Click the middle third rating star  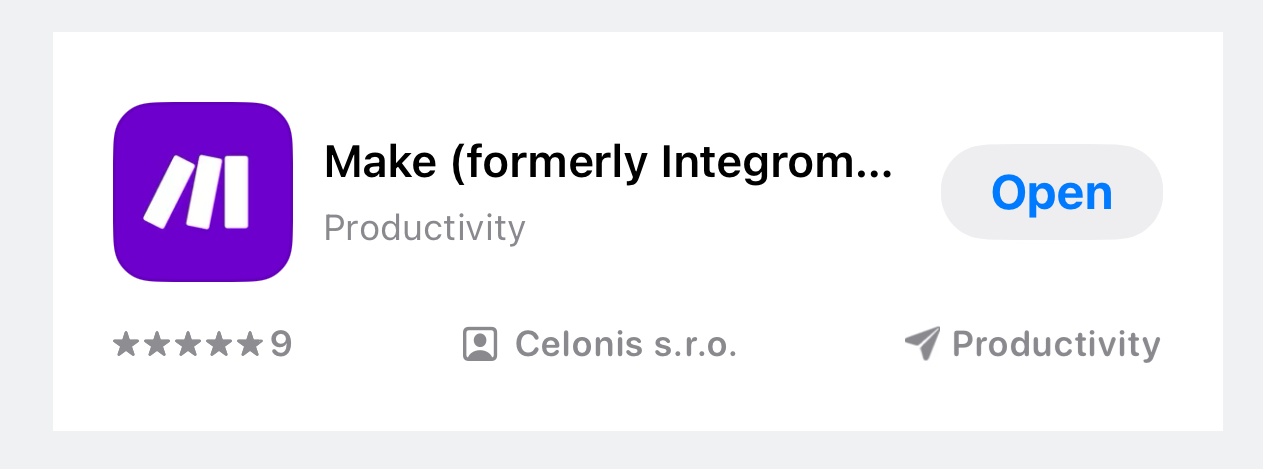click(x=187, y=345)
